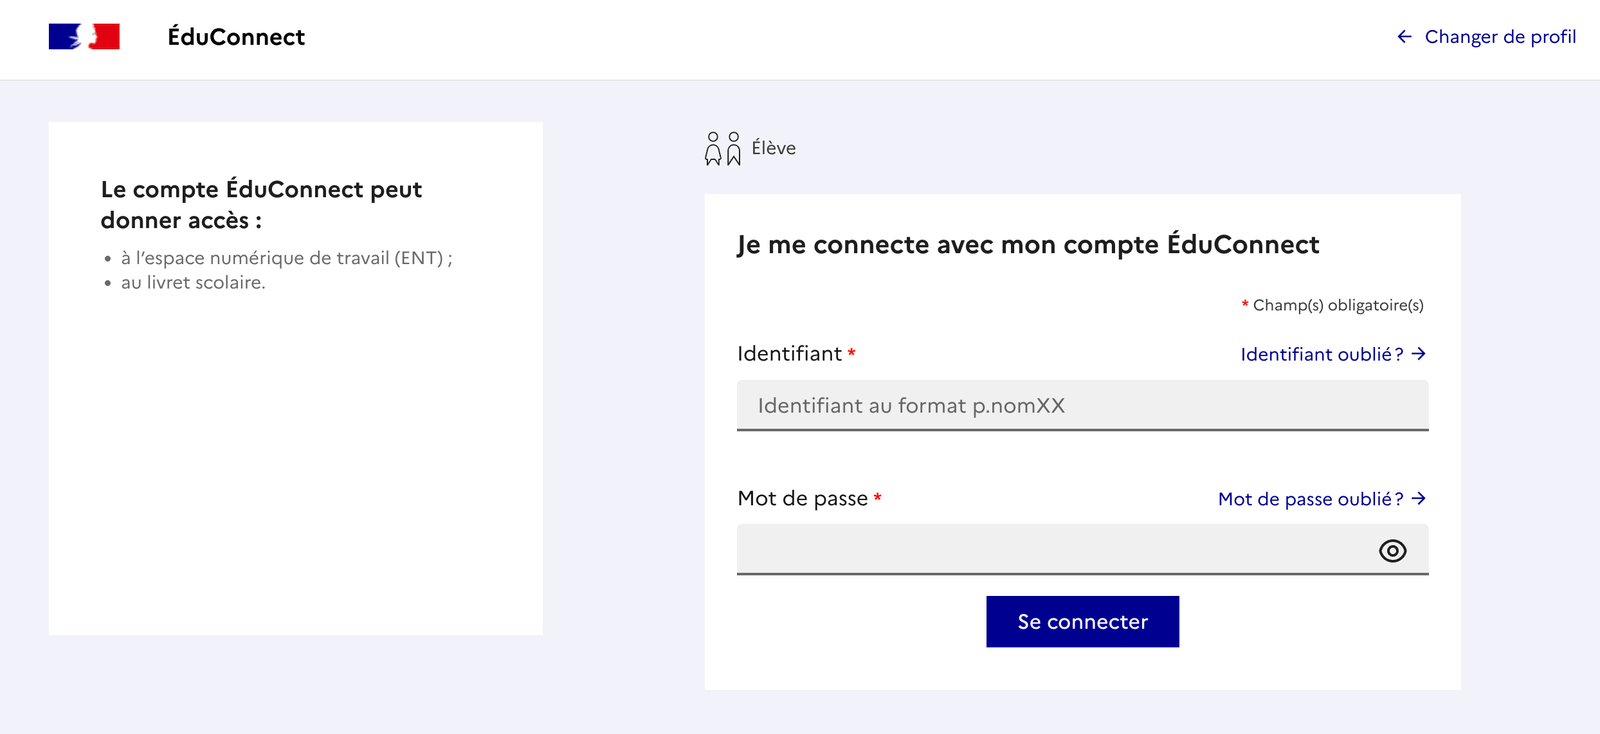Click the red asterisk beside Identifiant
1600x734 pixels.
click(851, 351)
